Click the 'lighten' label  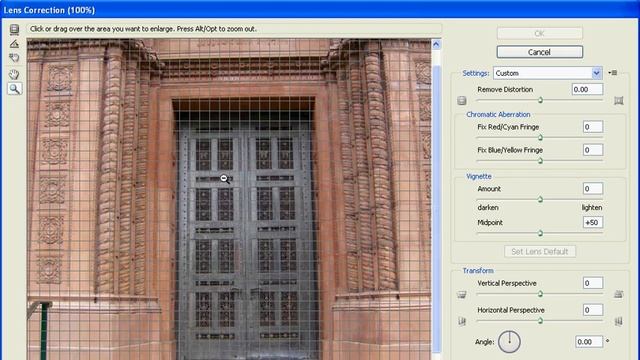click(592, 207)
